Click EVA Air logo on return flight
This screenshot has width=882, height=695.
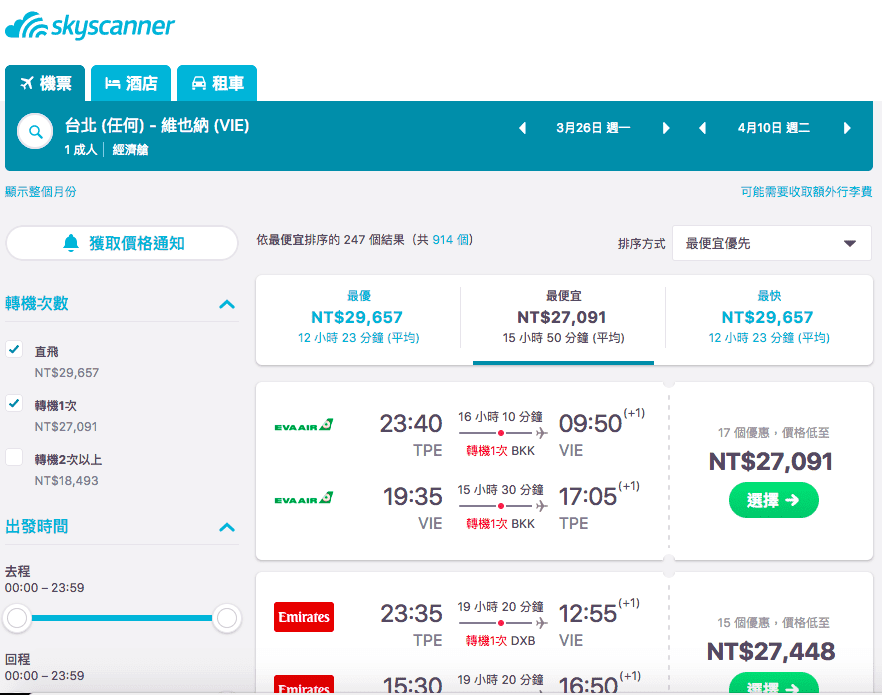(x=304, y=498)
